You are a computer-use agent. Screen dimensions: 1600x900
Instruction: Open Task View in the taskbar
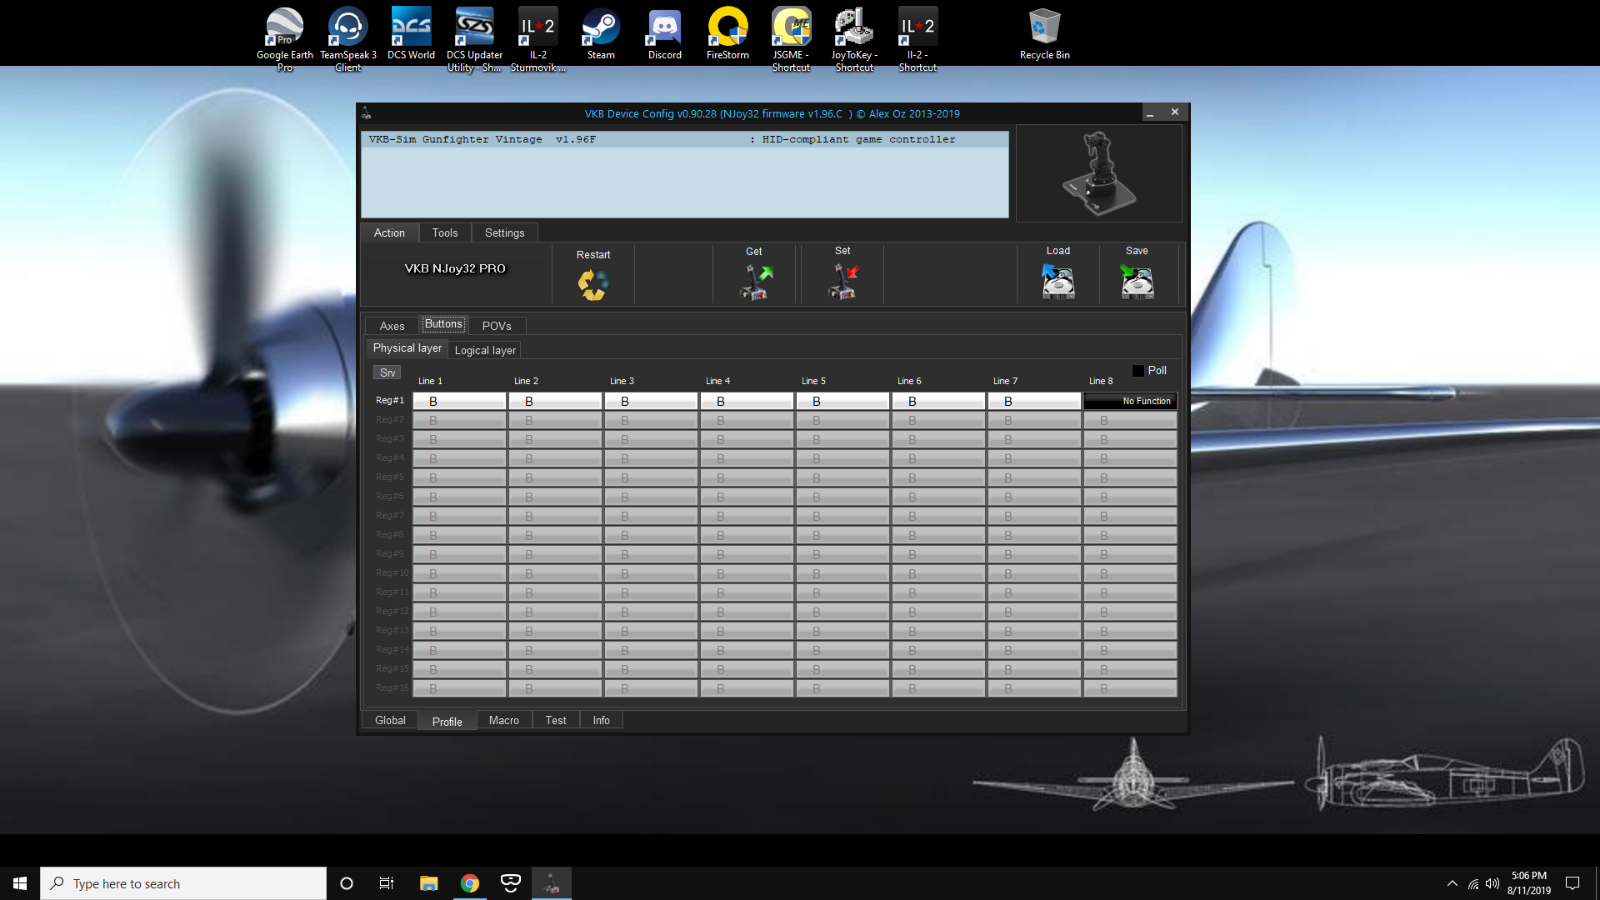tap(387, 883)
